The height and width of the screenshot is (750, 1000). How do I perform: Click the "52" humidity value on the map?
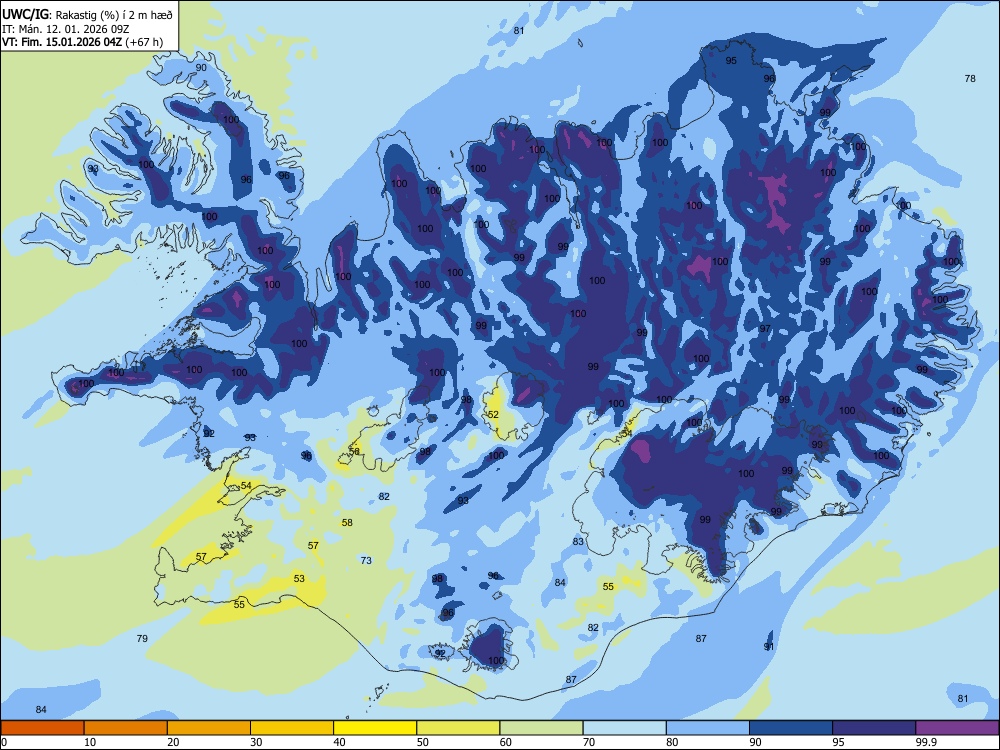coord(493,415)
